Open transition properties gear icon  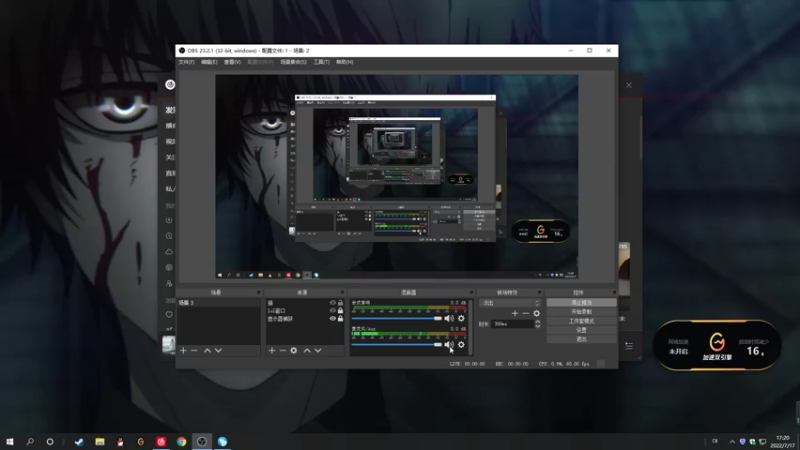tap(537, 313)
